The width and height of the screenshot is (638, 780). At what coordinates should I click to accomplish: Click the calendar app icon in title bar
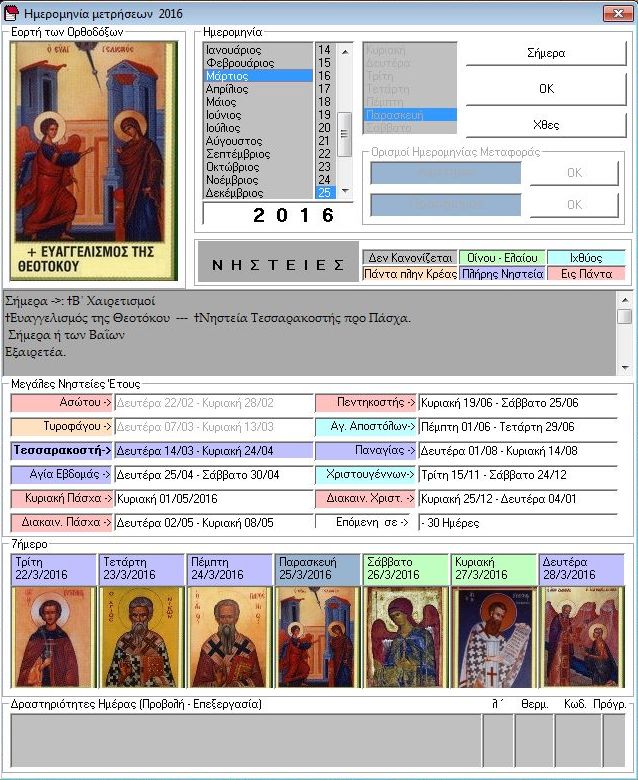pyautogui.click(x=11, y=13)
